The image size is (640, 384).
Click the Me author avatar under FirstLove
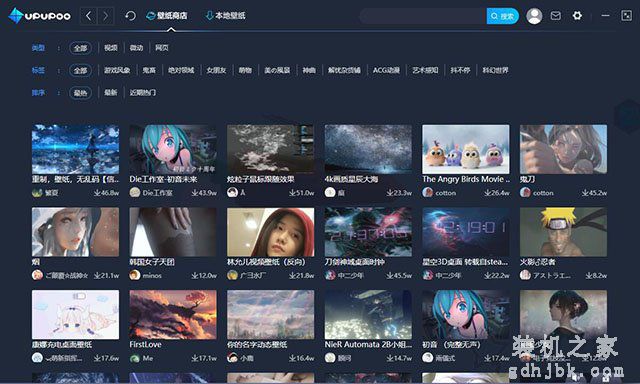pyautogui.click(x=135, y=358)
